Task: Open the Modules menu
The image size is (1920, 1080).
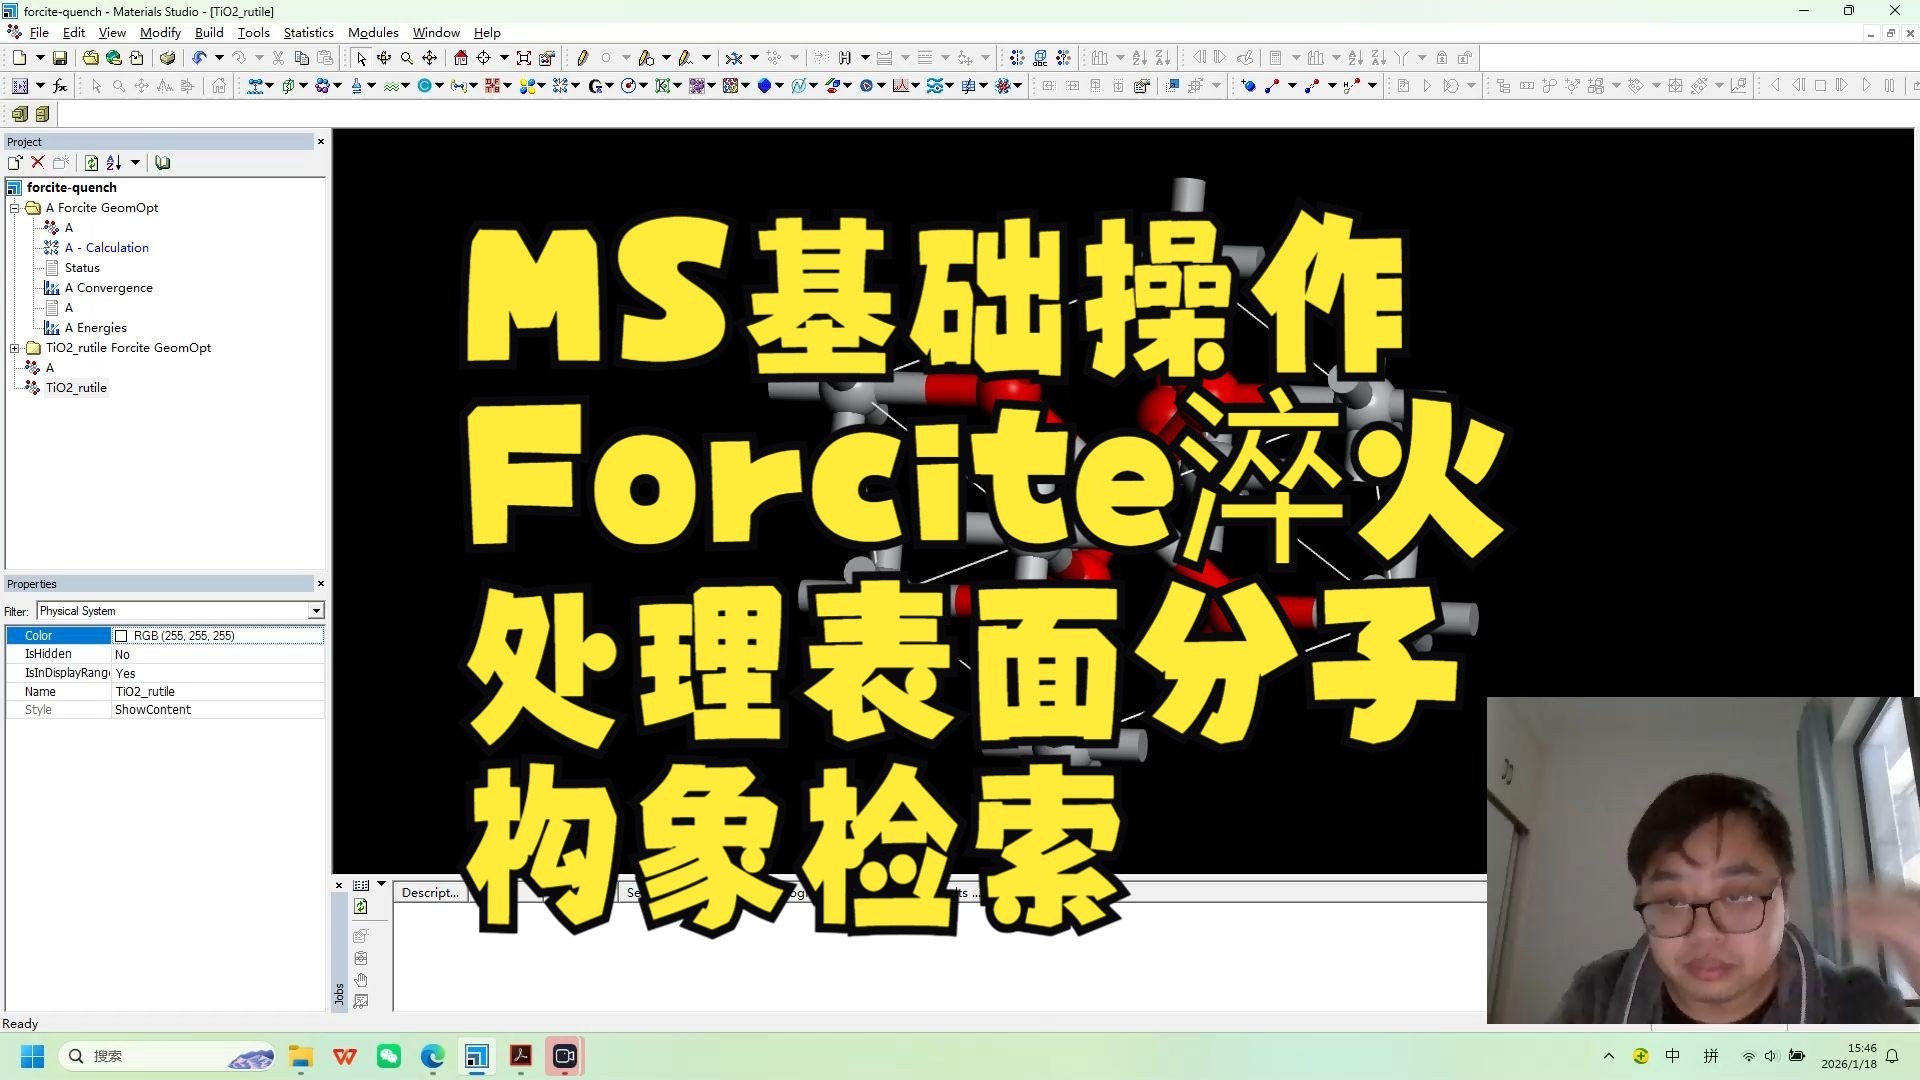Action: tap(372, 32)
